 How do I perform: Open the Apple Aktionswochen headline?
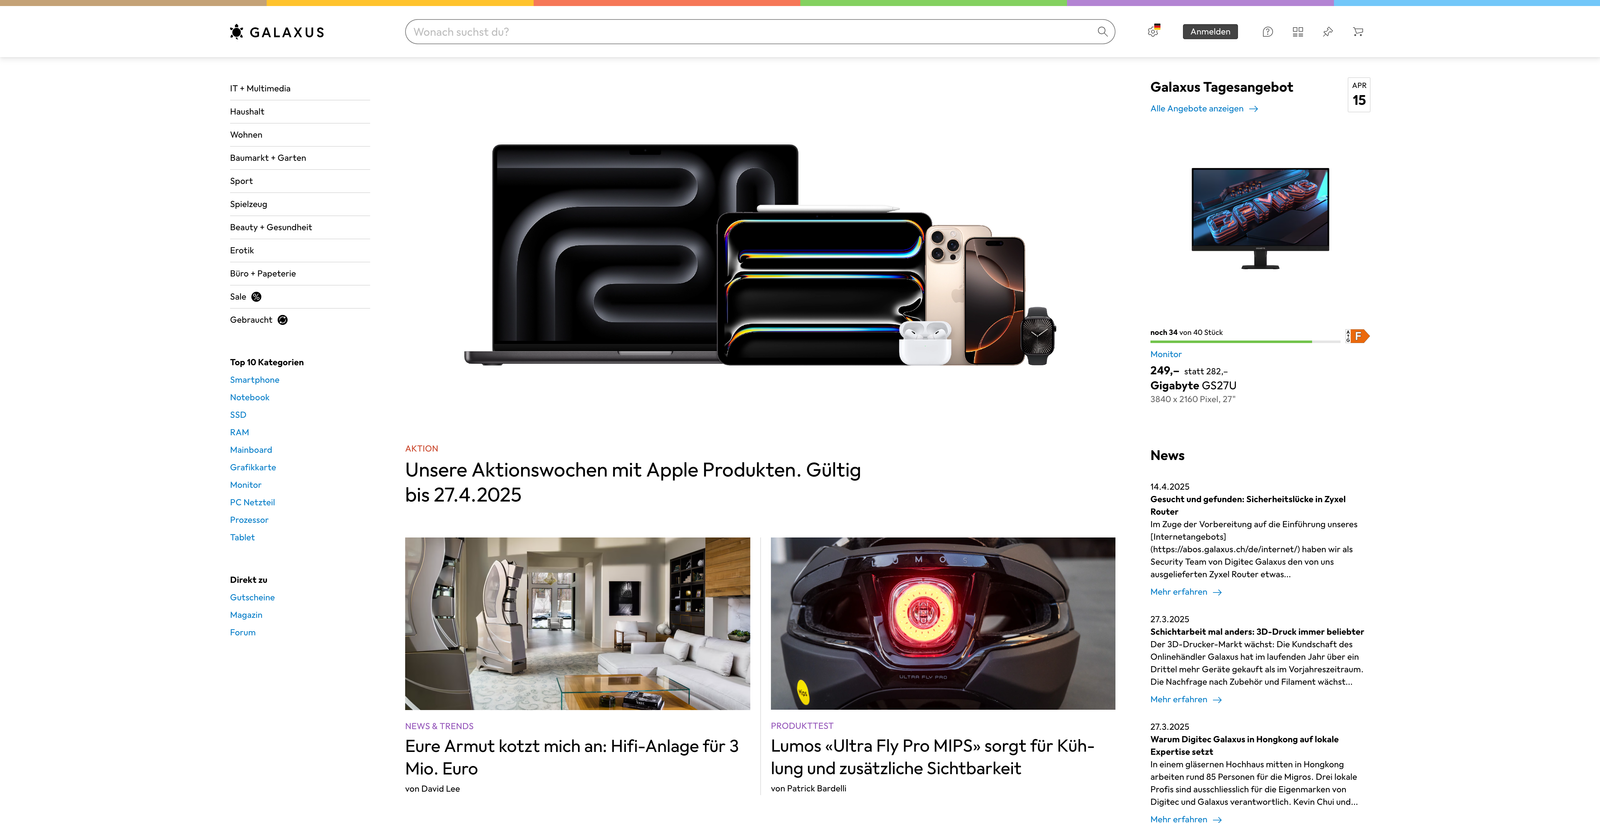[633, 482]
